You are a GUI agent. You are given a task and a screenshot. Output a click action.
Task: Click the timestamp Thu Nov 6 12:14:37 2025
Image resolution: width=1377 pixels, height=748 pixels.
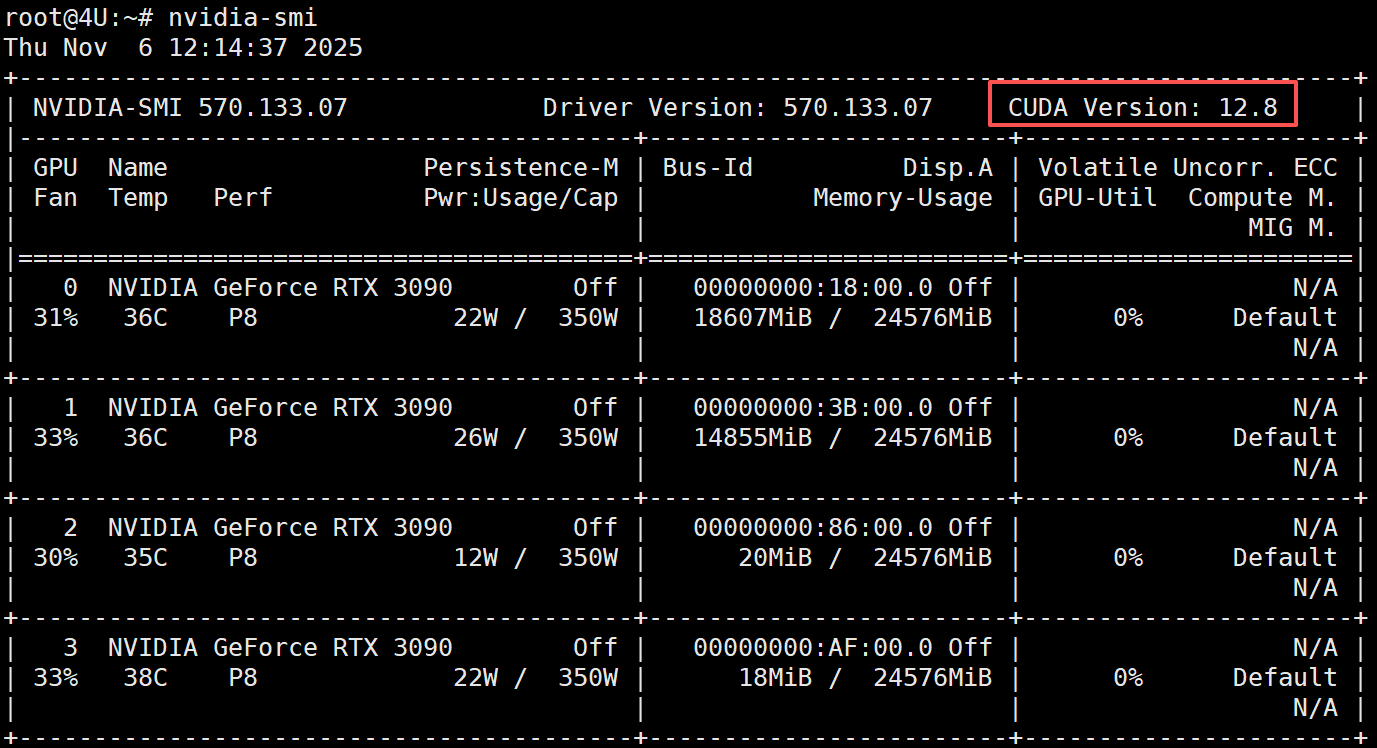click(x=184, y=47)
